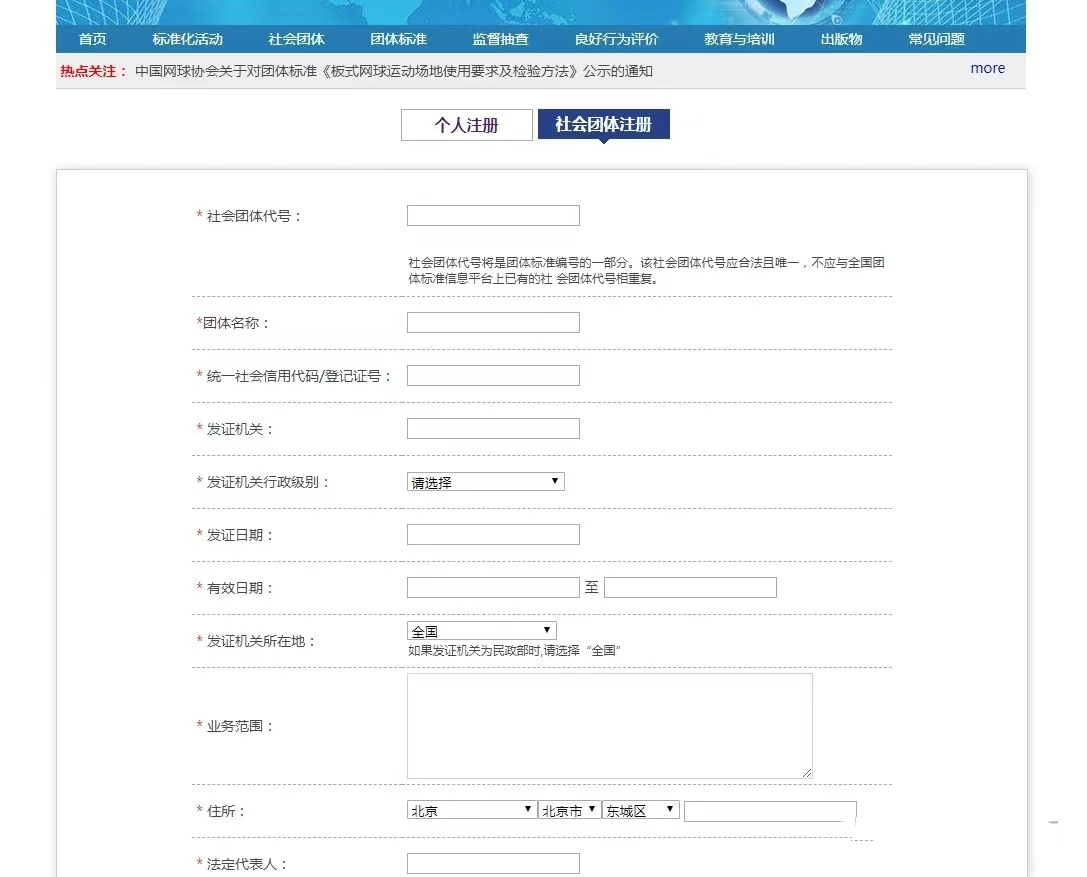Click the 统一社会信用代码/登记证号 input box
The width and height of the screenshot is (1087, 877).
click(x=493, y=376)
